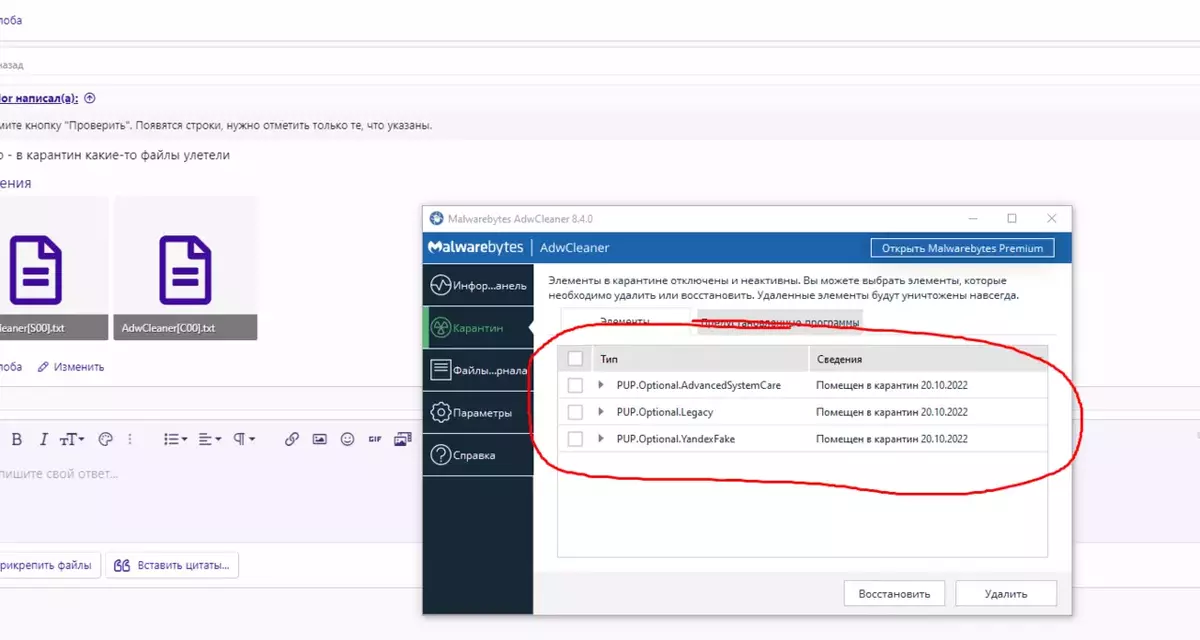The image size is (1200, 640).
Task: Insert an image via the picture icon
Action: point(320,439)
